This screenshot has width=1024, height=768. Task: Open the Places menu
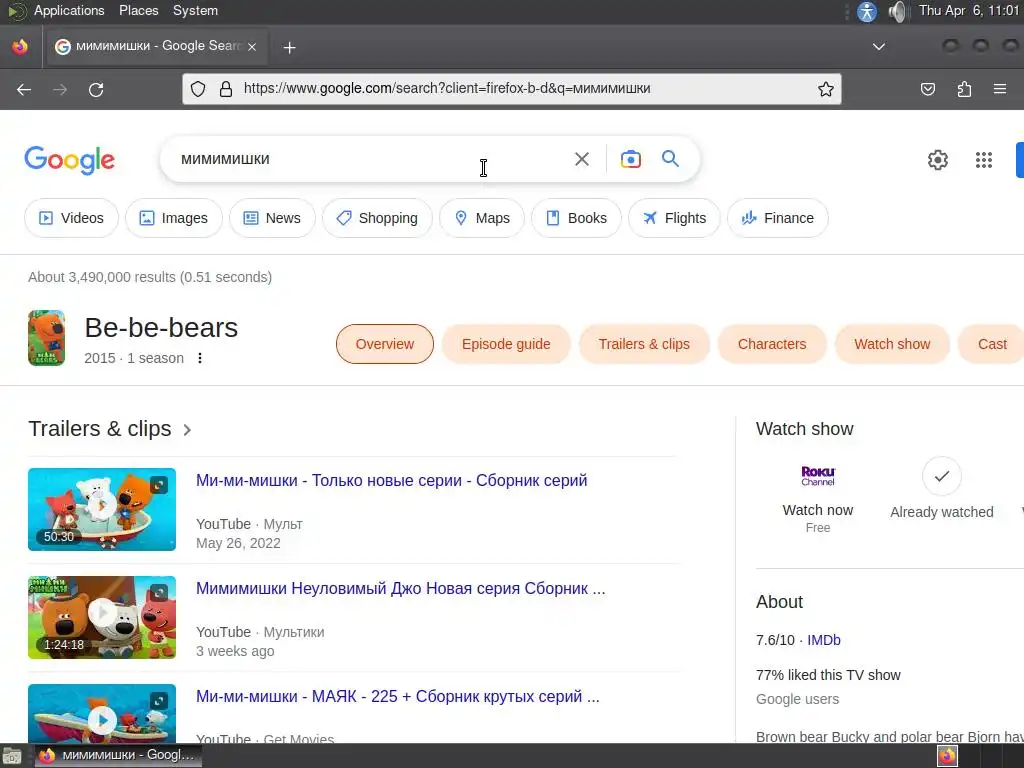click(138, 10)
